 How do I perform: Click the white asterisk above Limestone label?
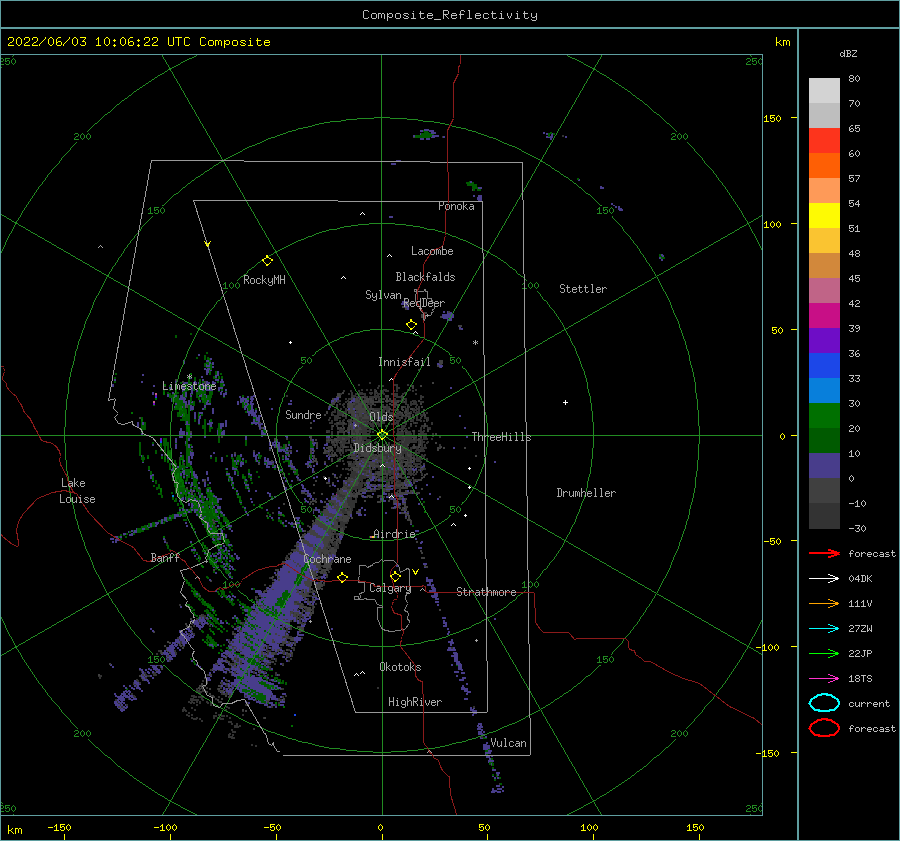[x=189, y=377]
